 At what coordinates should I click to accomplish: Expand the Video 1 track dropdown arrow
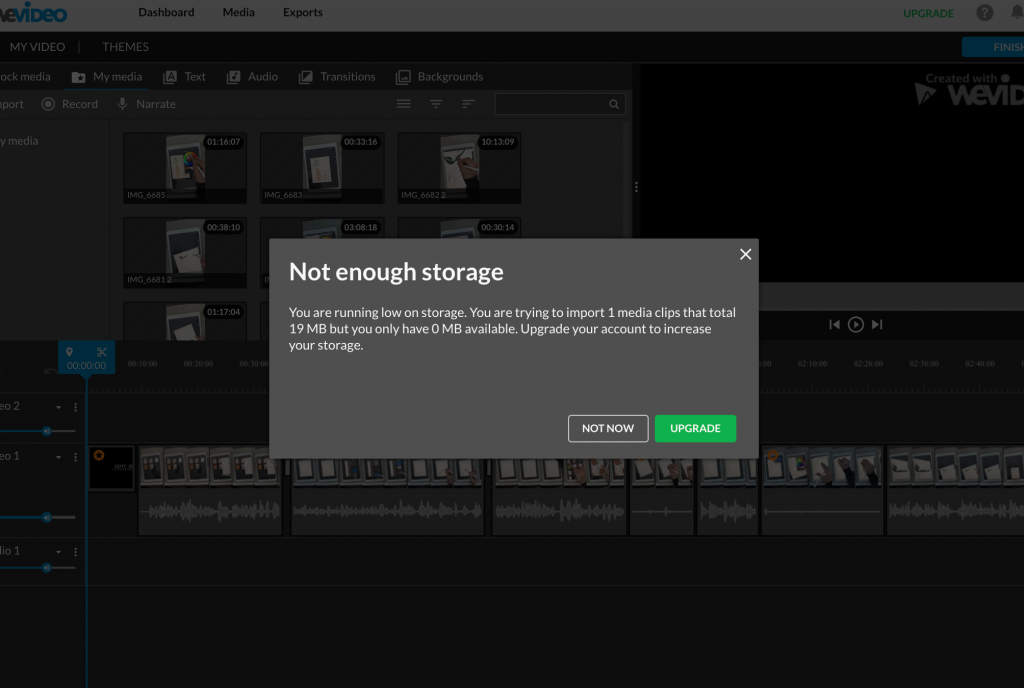[58, 457]
